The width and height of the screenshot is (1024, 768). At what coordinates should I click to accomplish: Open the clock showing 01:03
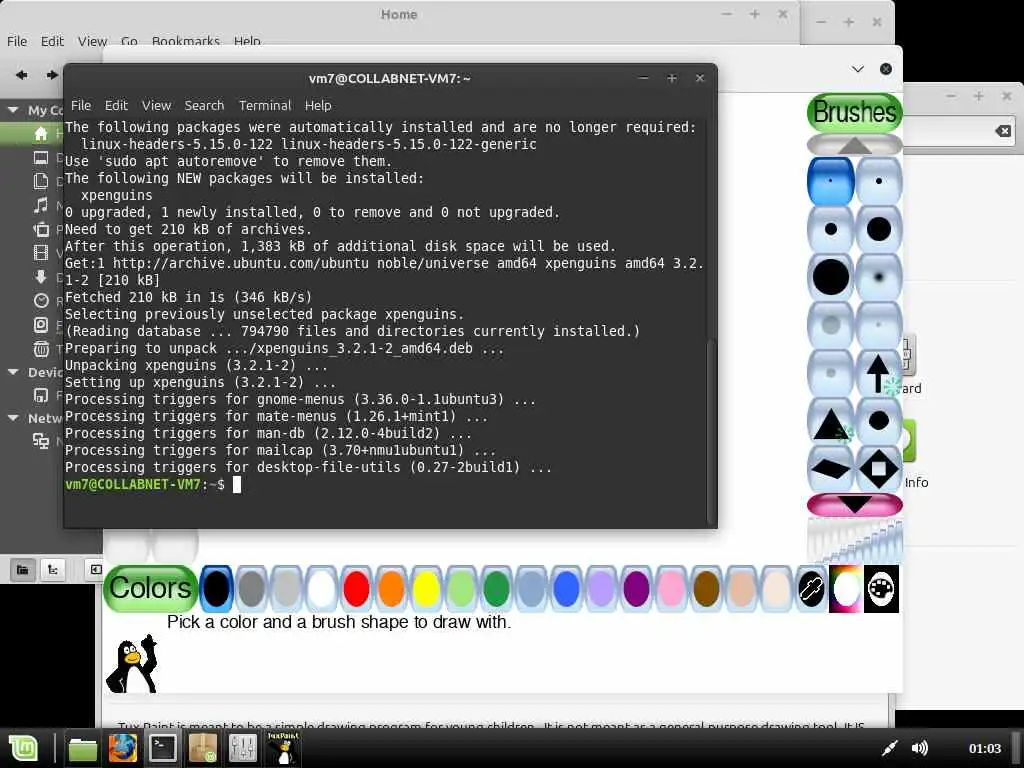pos(985,748)
